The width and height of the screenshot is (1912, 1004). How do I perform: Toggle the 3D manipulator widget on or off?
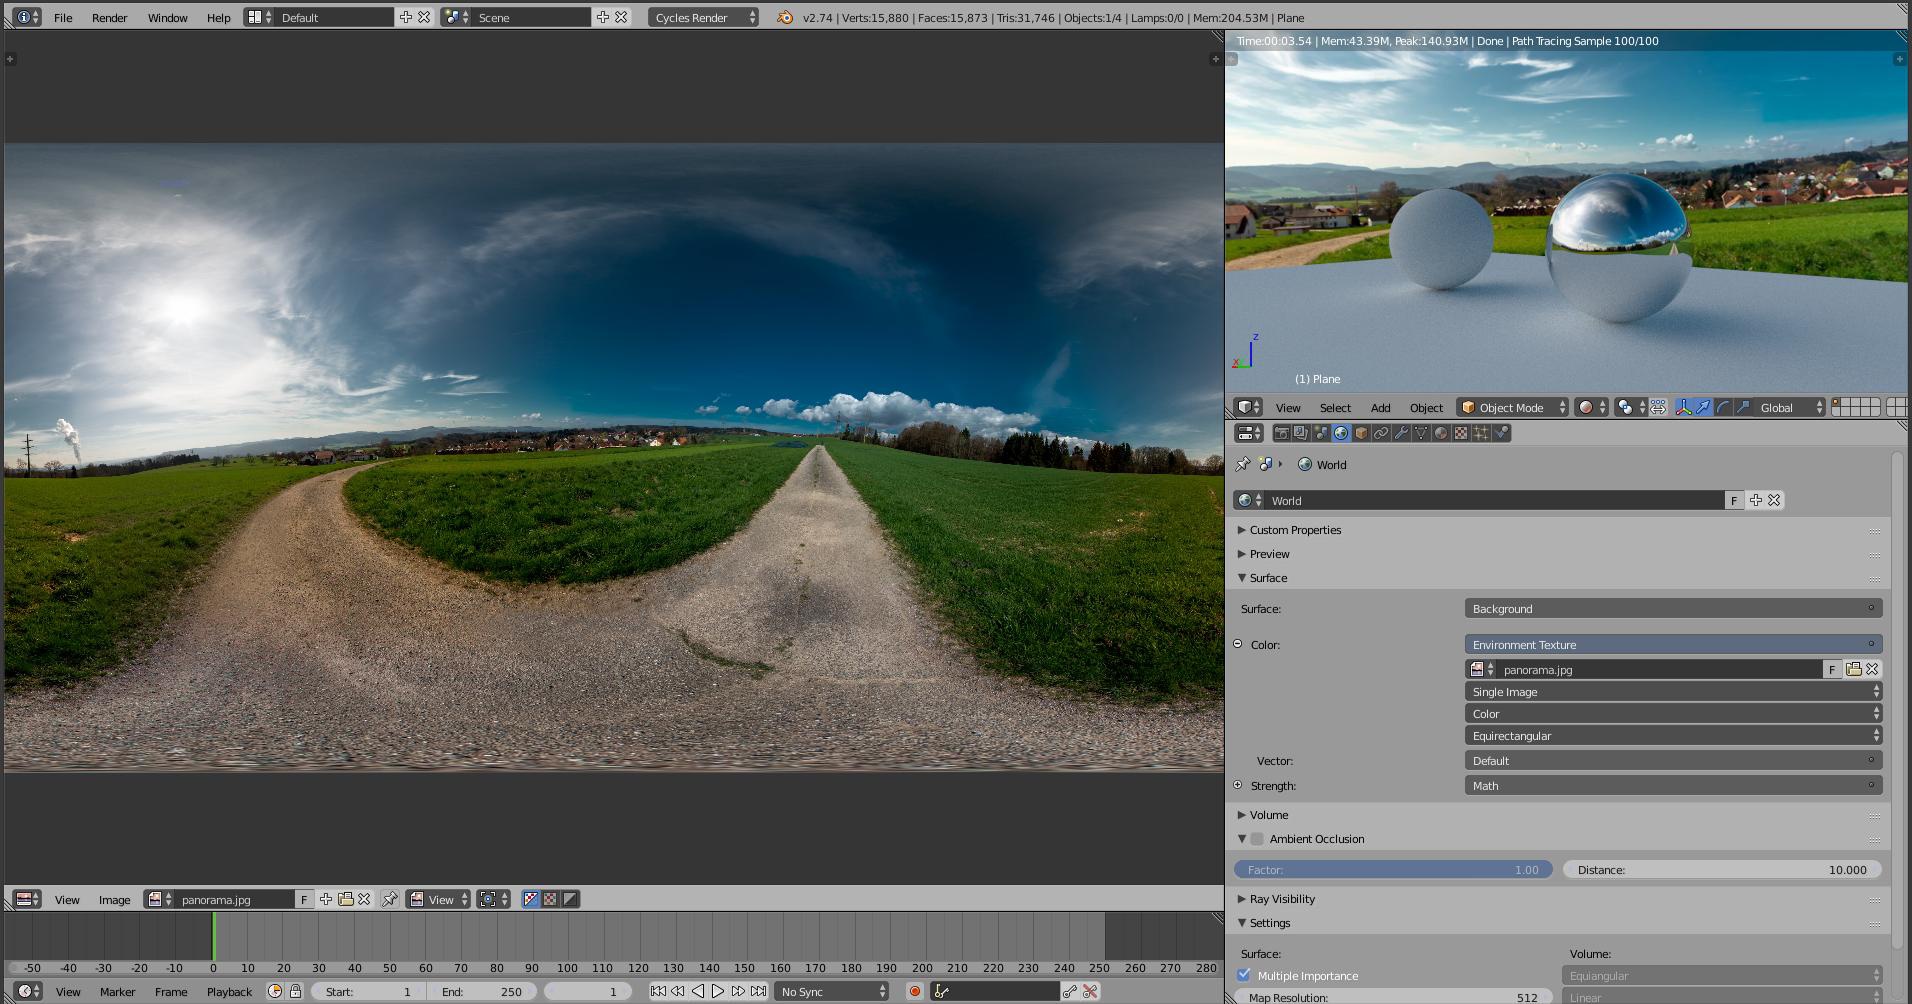pyautogui.click(x=1684, y=407)
